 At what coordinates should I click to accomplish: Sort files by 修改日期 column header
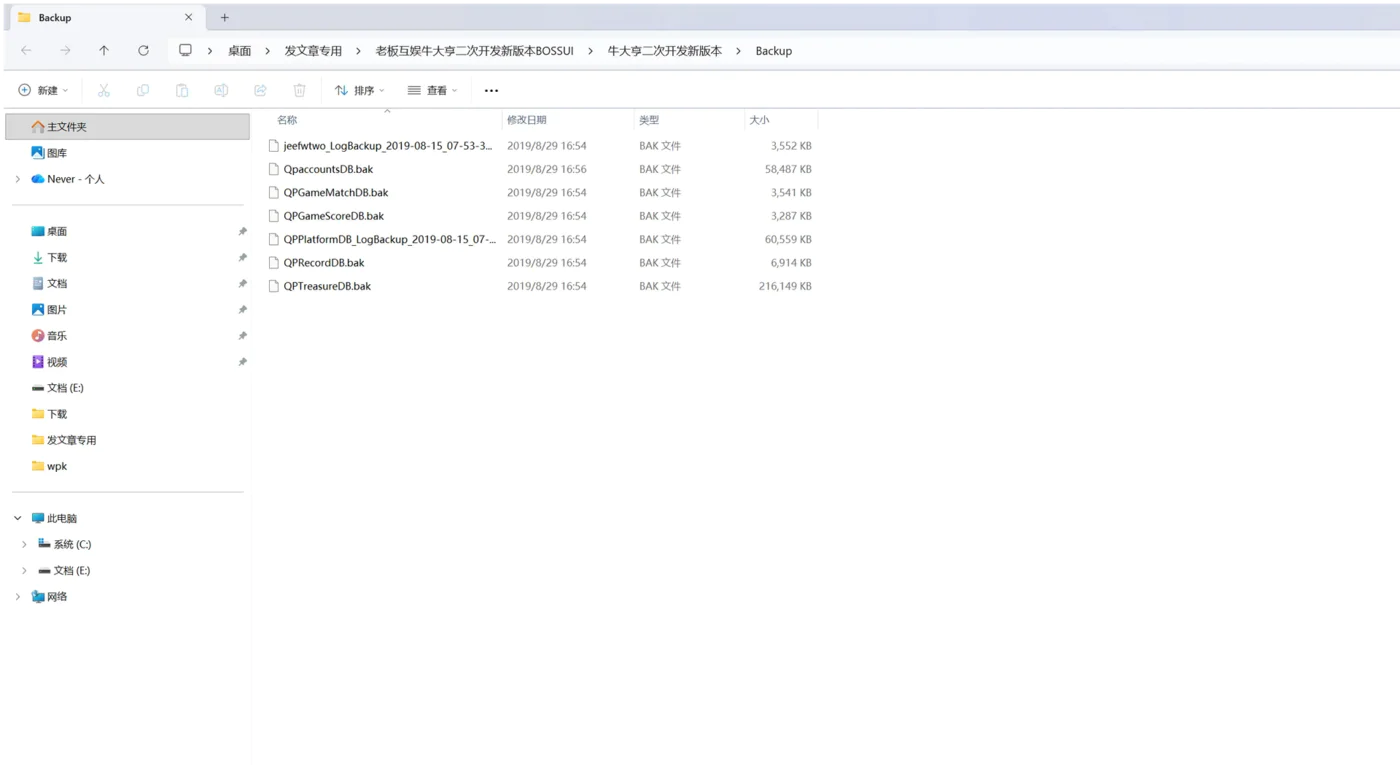pos(568,120)
